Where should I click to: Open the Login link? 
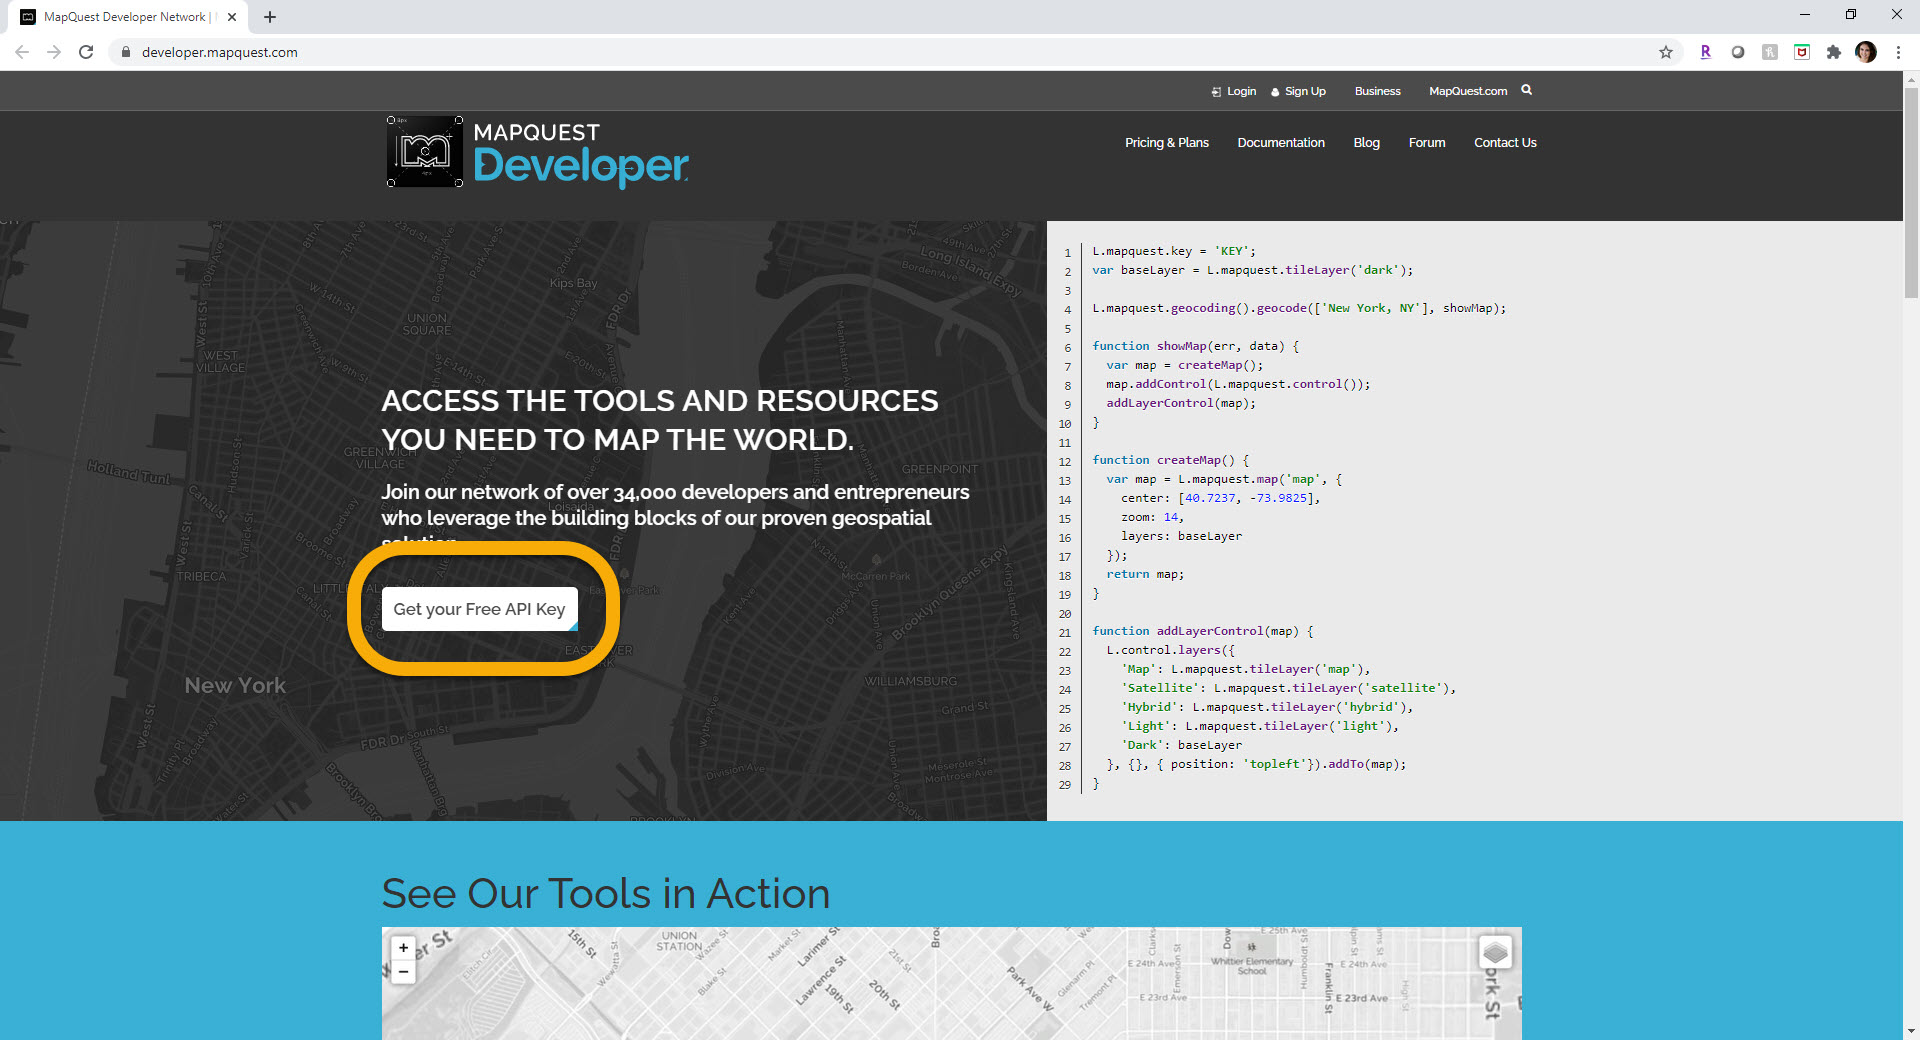(x=1234, y=91)
